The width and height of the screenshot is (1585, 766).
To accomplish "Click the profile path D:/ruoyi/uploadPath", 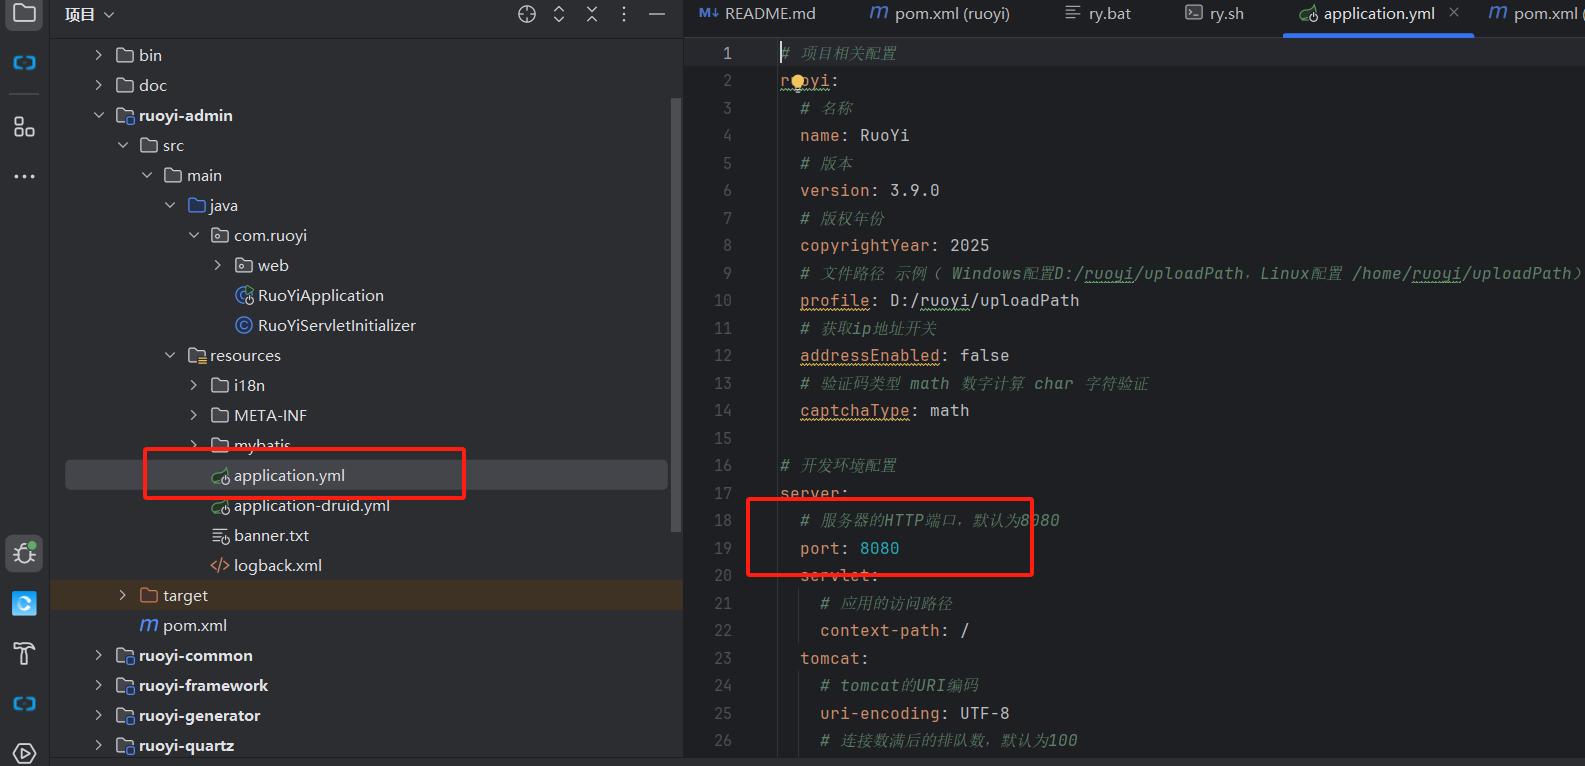I will pos(984,300).
